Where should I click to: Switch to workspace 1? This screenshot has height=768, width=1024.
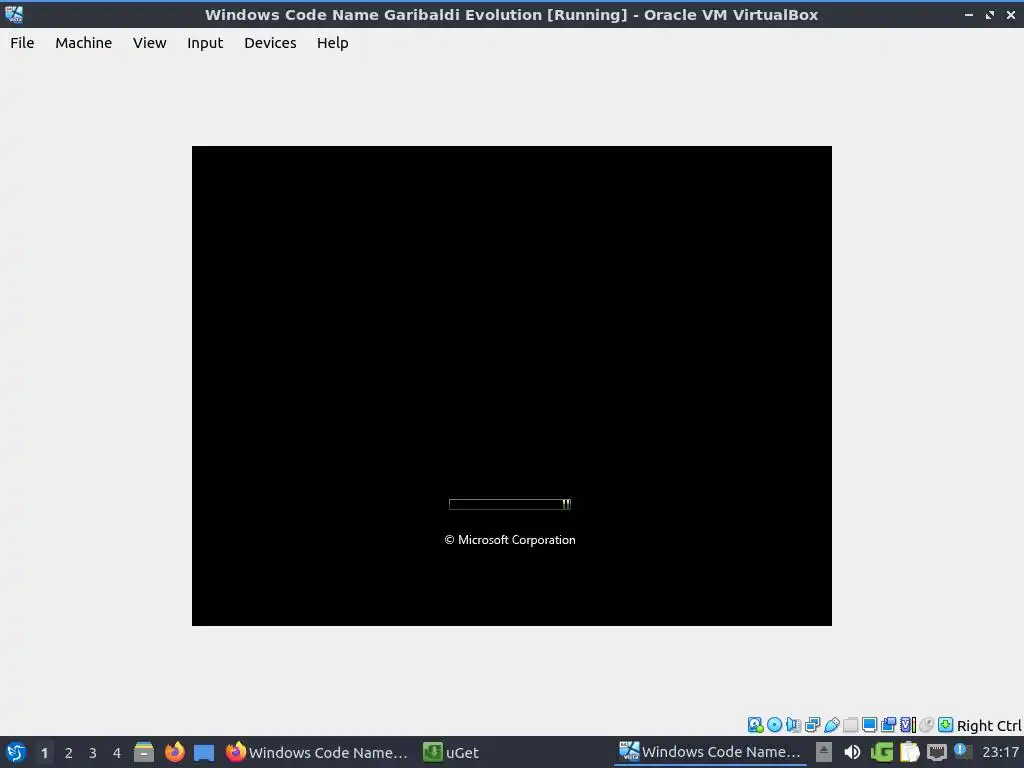pyautogui.click(x=44, y=753)
